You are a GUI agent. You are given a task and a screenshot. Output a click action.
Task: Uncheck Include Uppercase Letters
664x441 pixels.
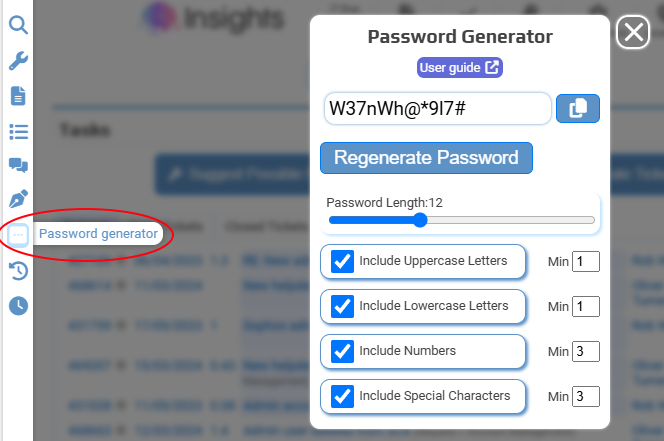point(342,261)
